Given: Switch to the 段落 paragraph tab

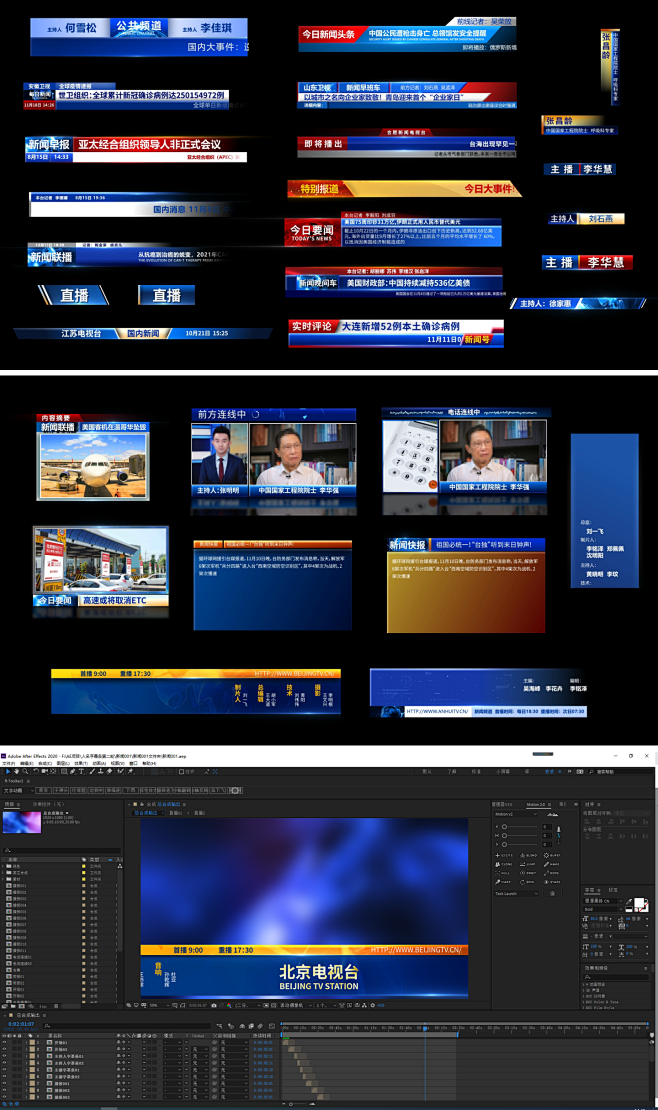Looking at the screenshot, I should pos(613,890).
